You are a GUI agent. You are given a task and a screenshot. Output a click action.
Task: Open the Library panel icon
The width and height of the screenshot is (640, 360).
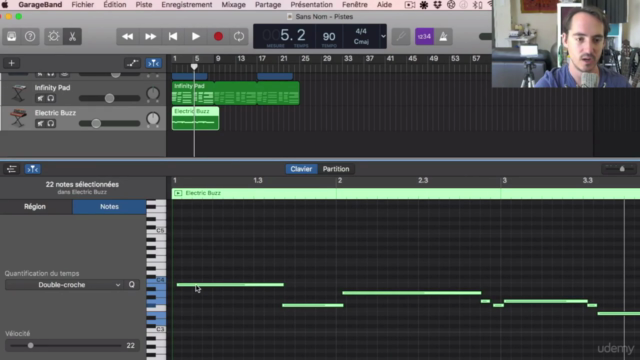point(11,36)
